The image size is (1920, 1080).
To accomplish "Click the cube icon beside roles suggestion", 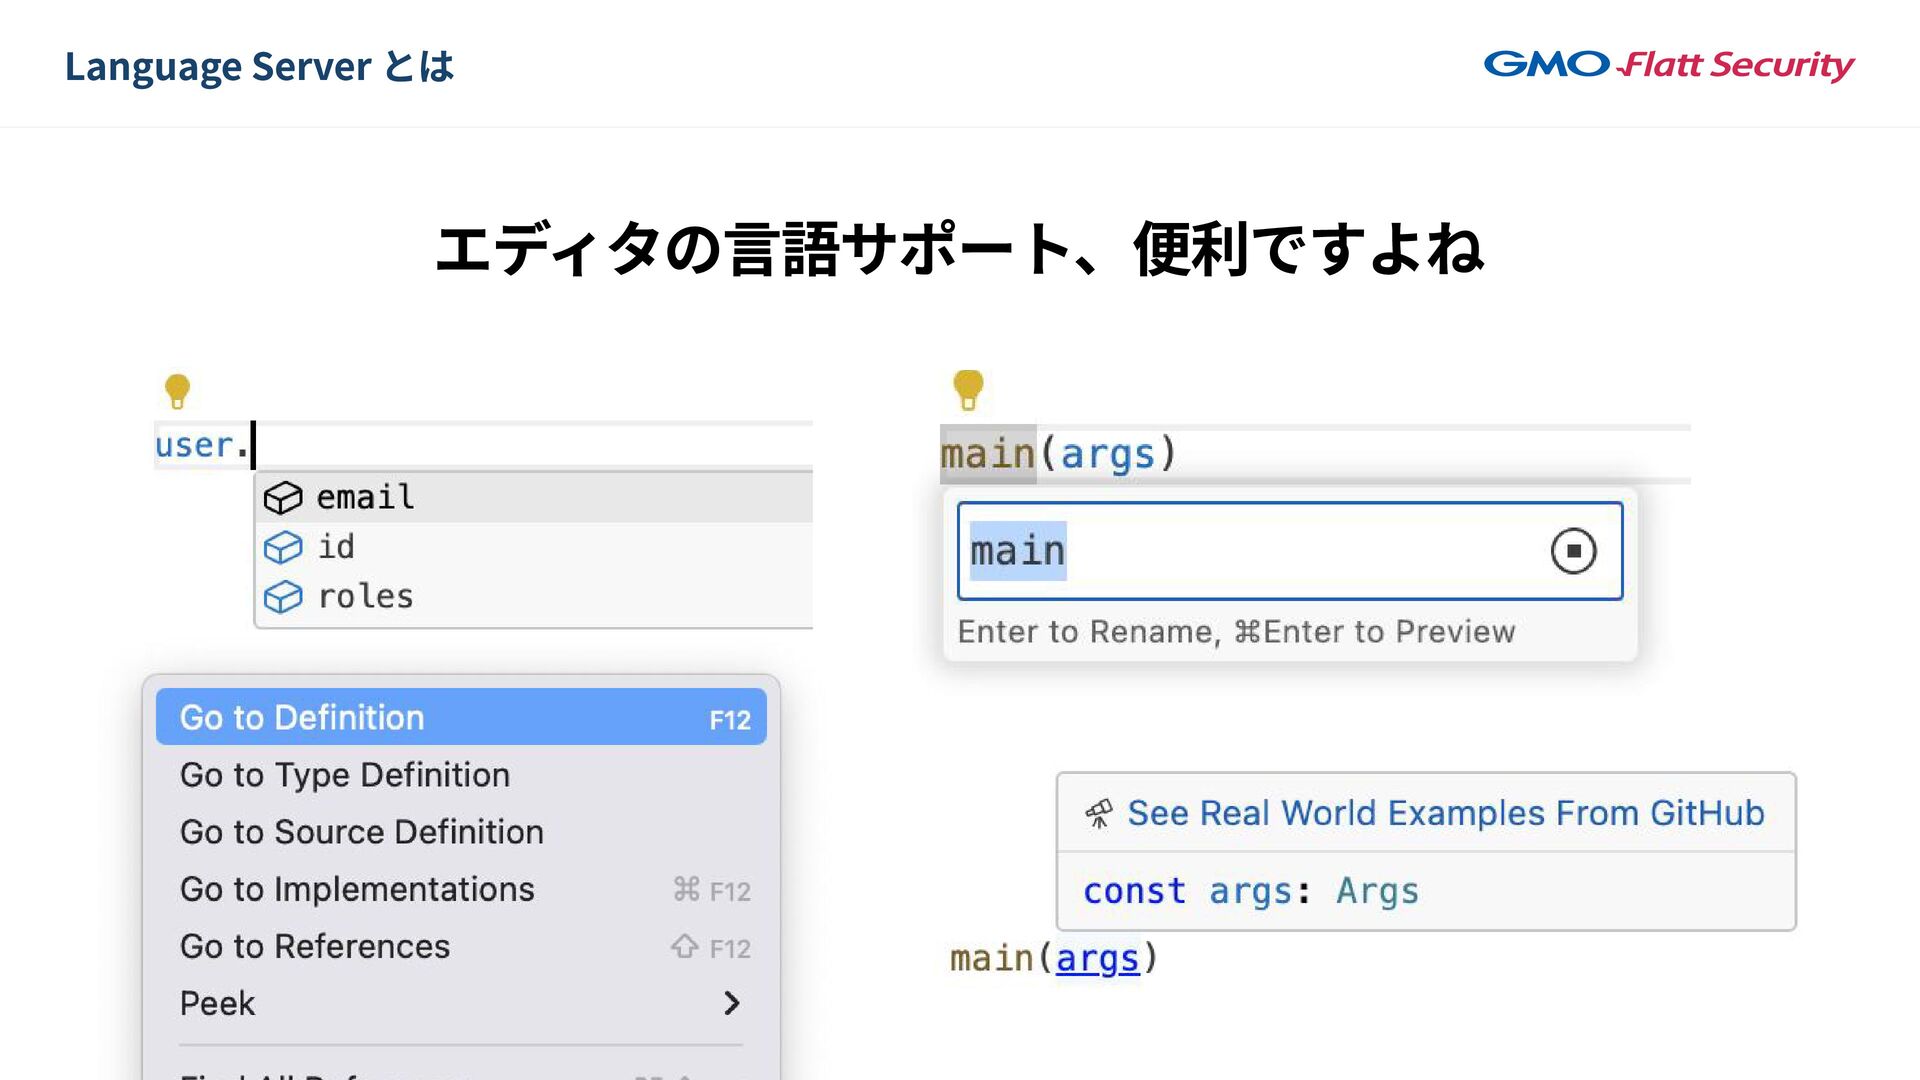I will pyautogui.click(x=283, y=597).
